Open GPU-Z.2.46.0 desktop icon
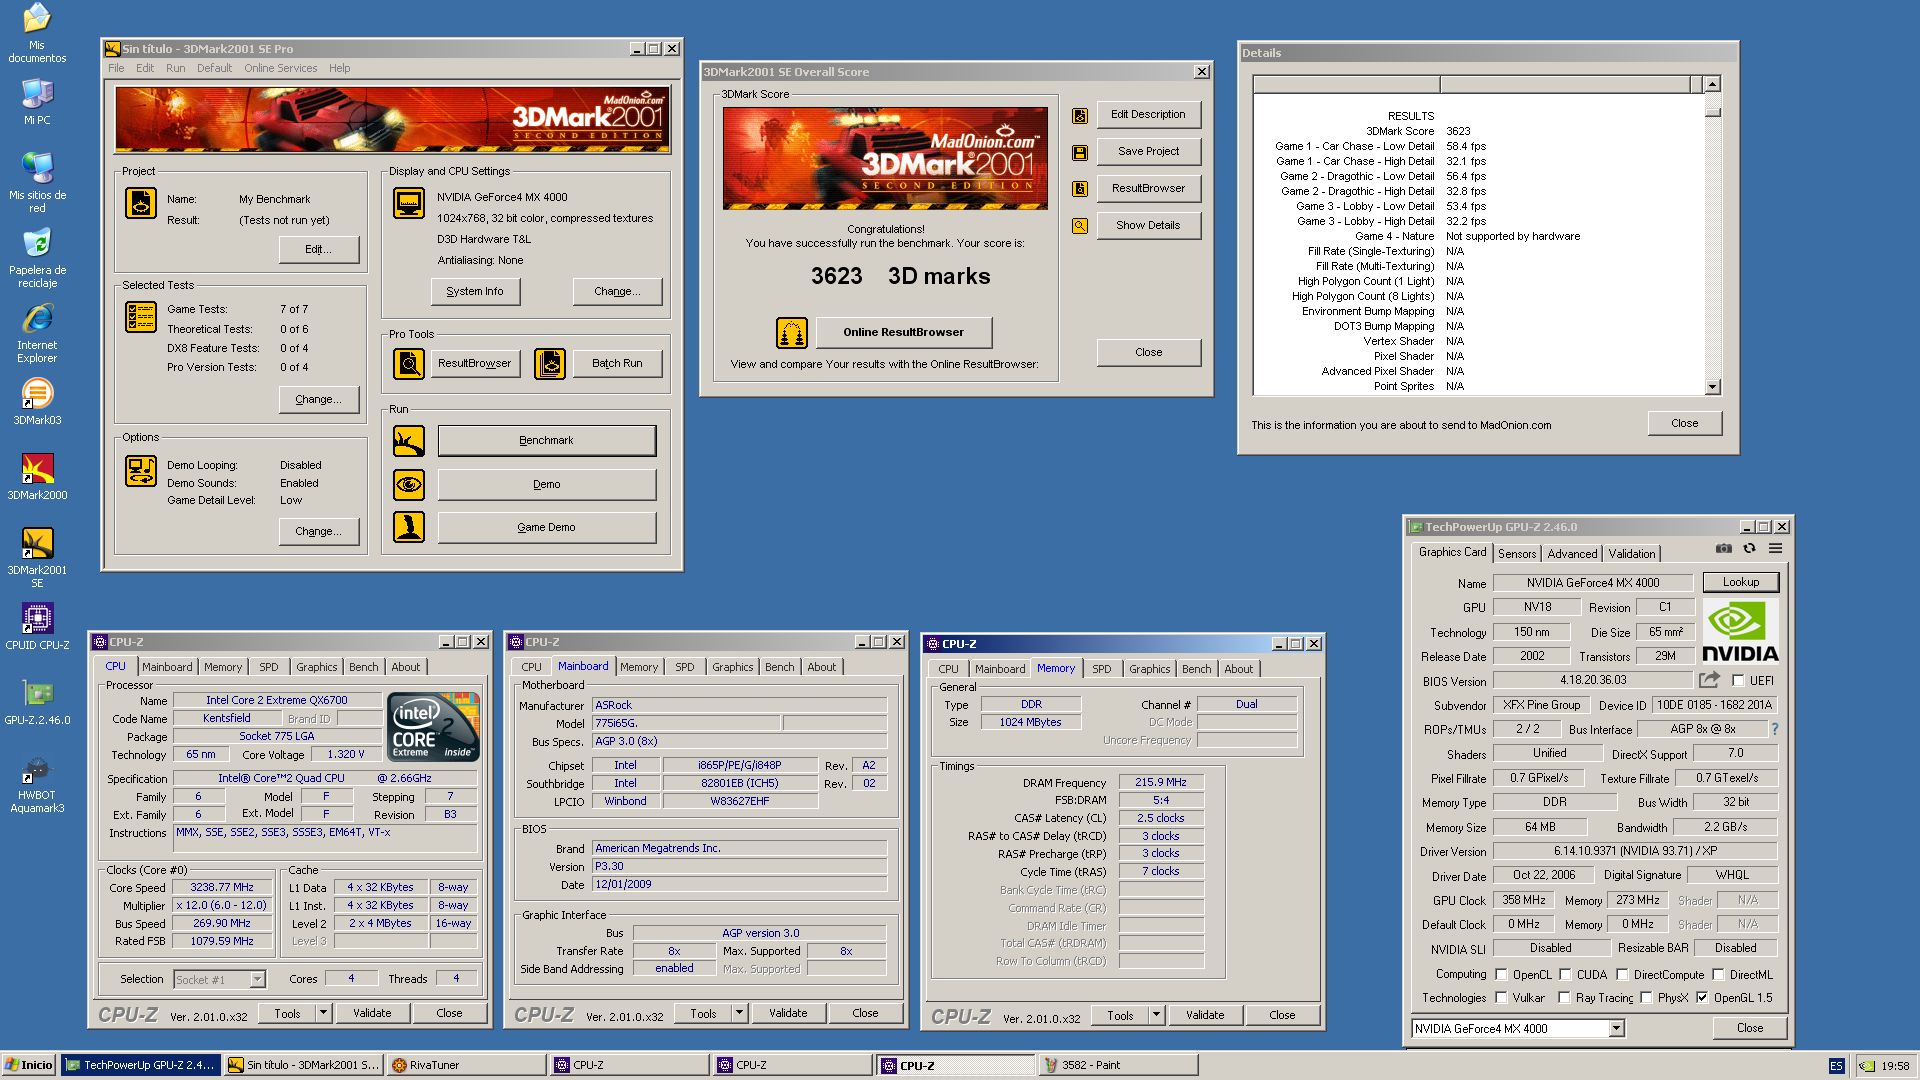Viewport: 1920px width, 1080px height. pos(37,702)
